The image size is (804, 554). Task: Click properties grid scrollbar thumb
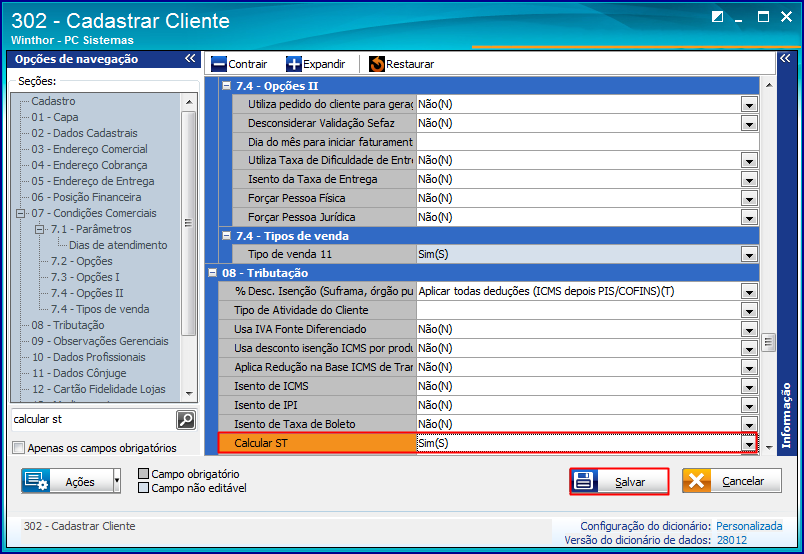(x=768, y=342)
